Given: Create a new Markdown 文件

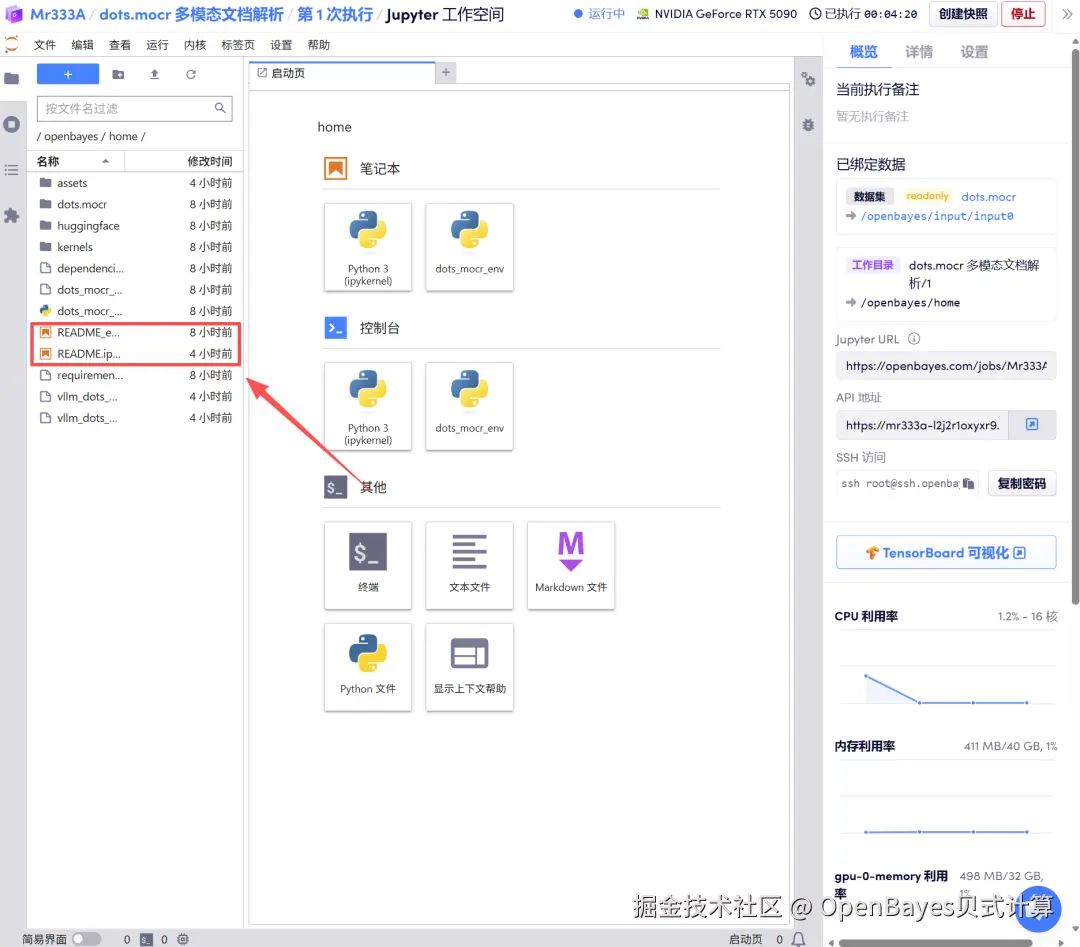Looking at the screenshot, I should [571, 565].
